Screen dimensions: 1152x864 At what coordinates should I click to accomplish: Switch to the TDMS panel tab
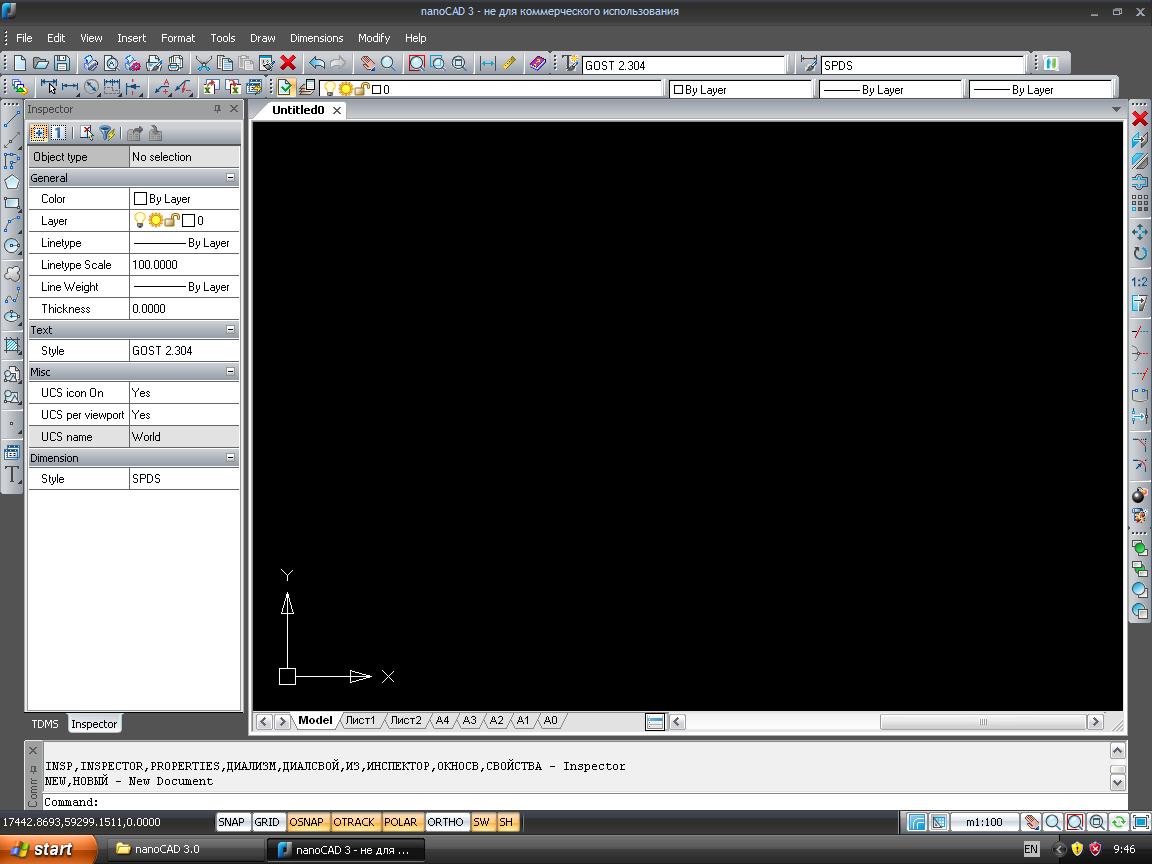click(45, 724)
